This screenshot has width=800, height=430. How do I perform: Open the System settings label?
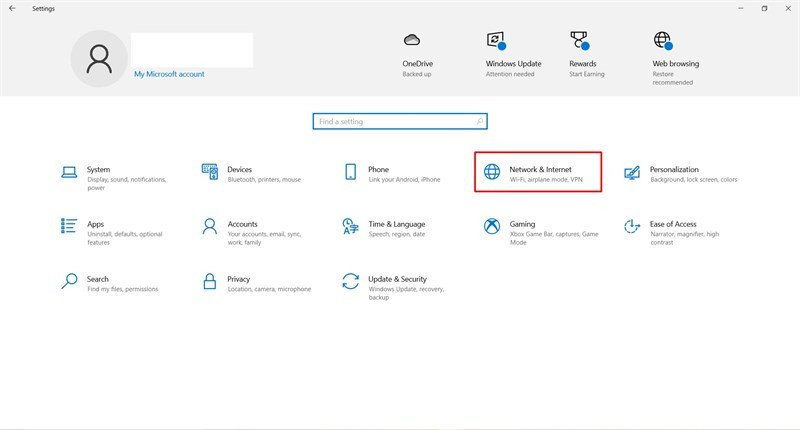point(98,169)
